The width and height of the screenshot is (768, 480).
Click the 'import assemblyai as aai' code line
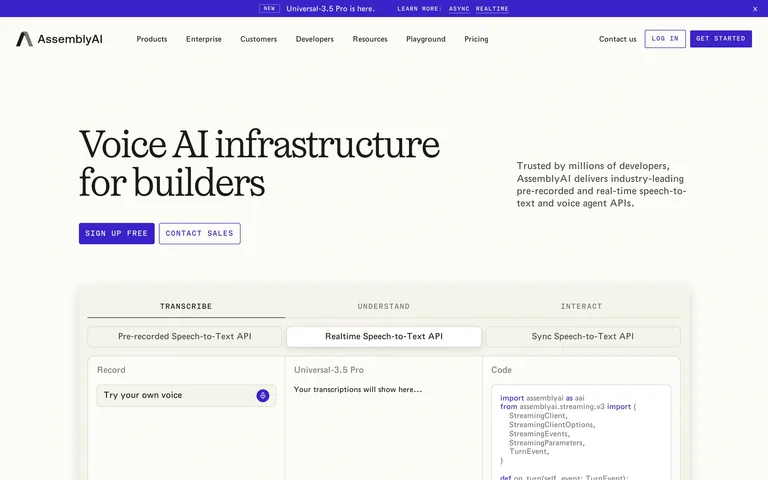coord(542,398)
